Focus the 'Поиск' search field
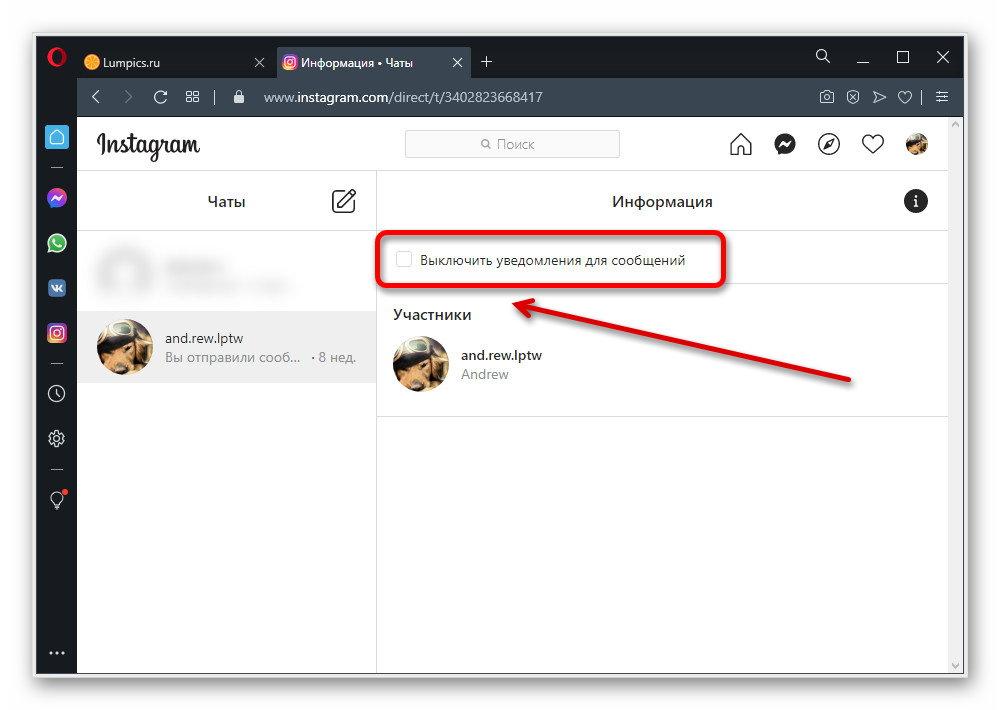 click(x=512, y=144)
